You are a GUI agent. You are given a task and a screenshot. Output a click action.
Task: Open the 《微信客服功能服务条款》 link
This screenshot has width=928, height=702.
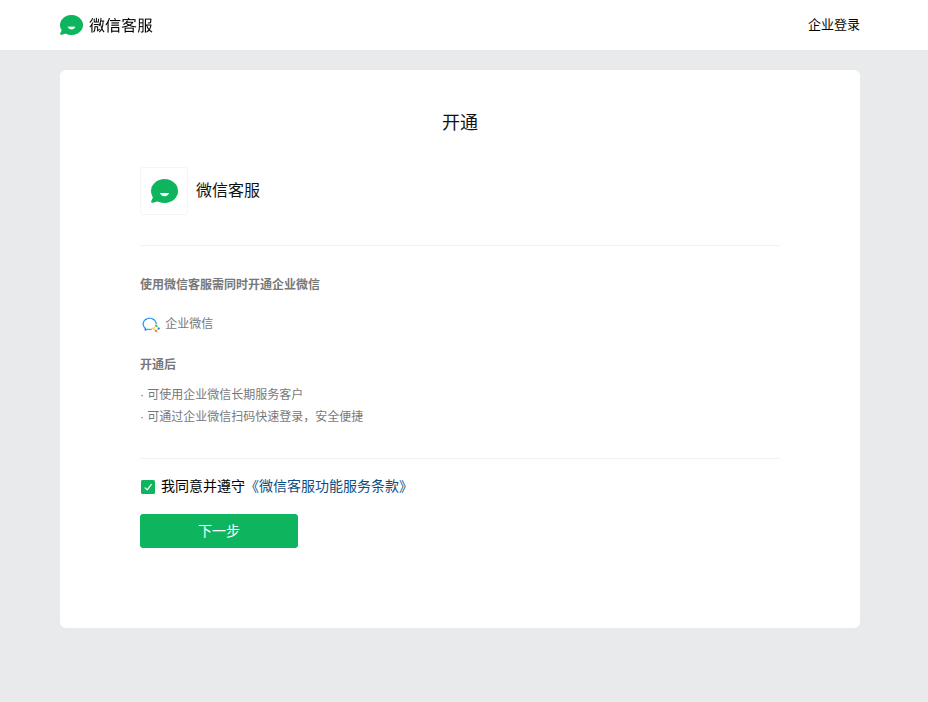[328, 487]
